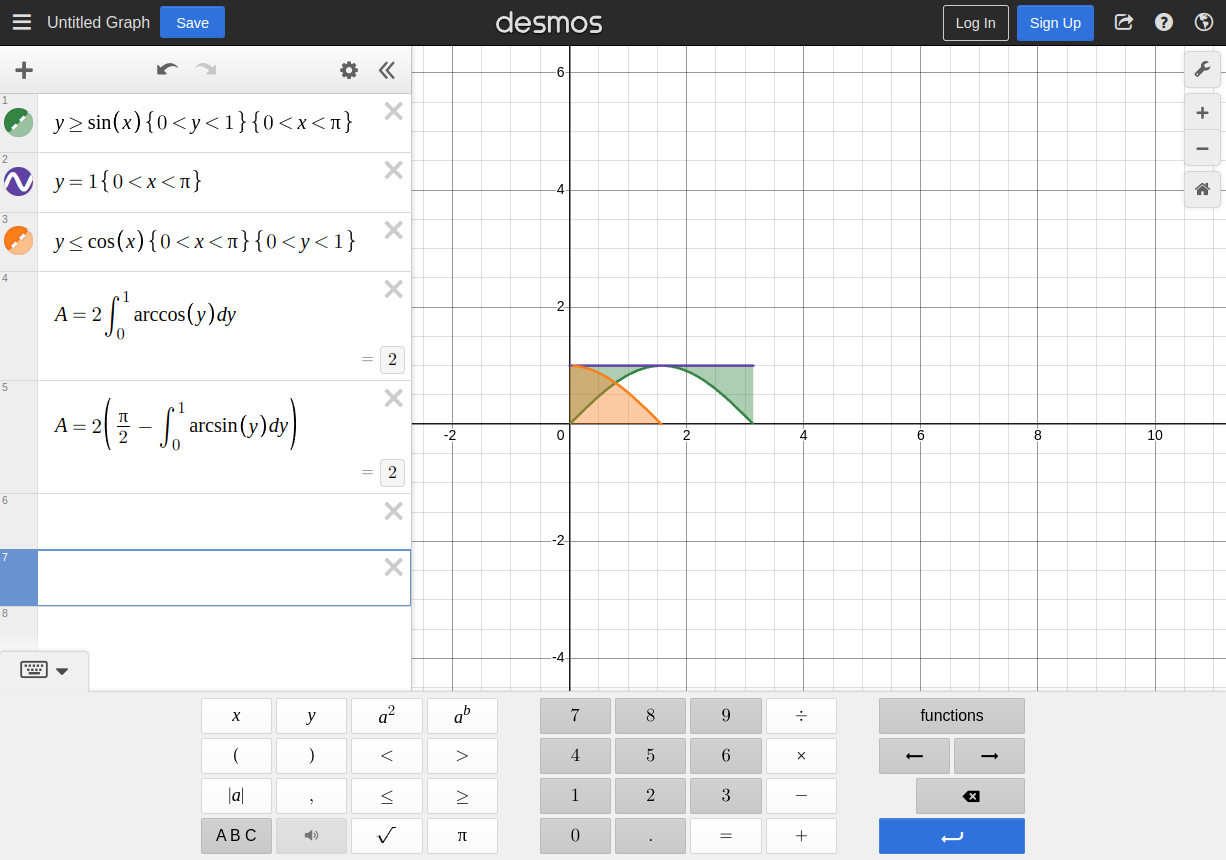This screenshot has height=860, width=1226.
Task: Undo the last expression edit
Action: point(167,69)
